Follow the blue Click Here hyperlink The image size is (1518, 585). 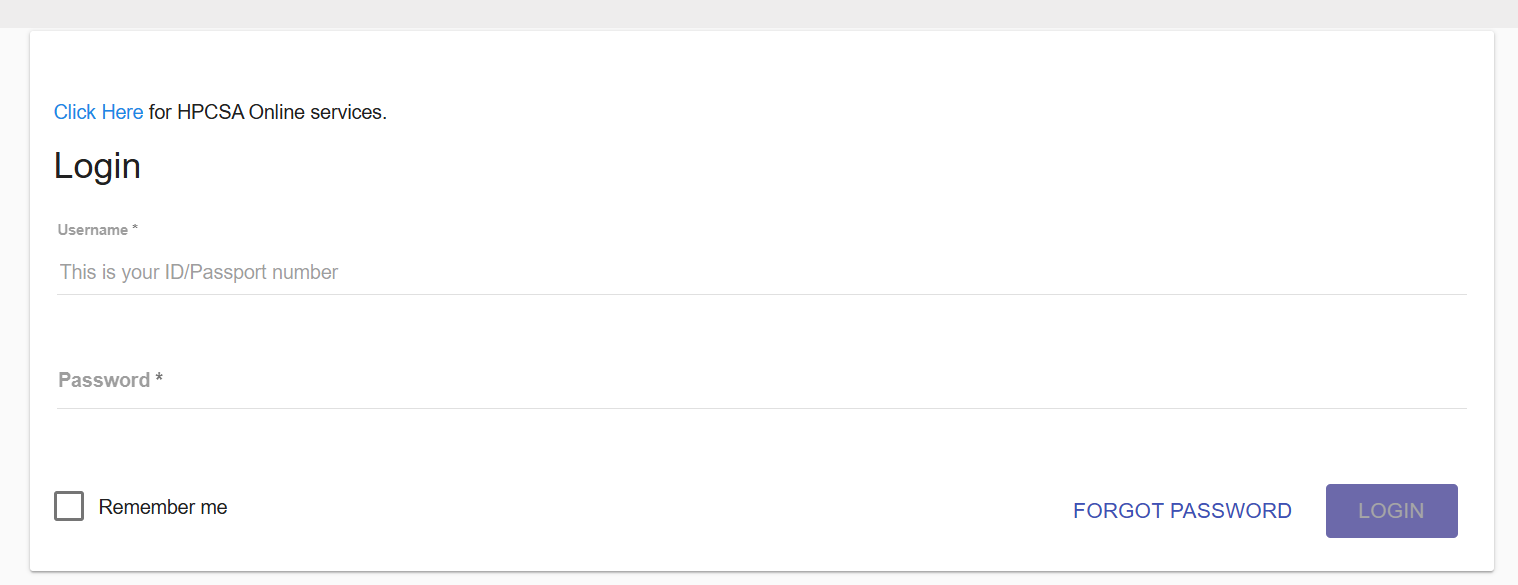point(98,112)
